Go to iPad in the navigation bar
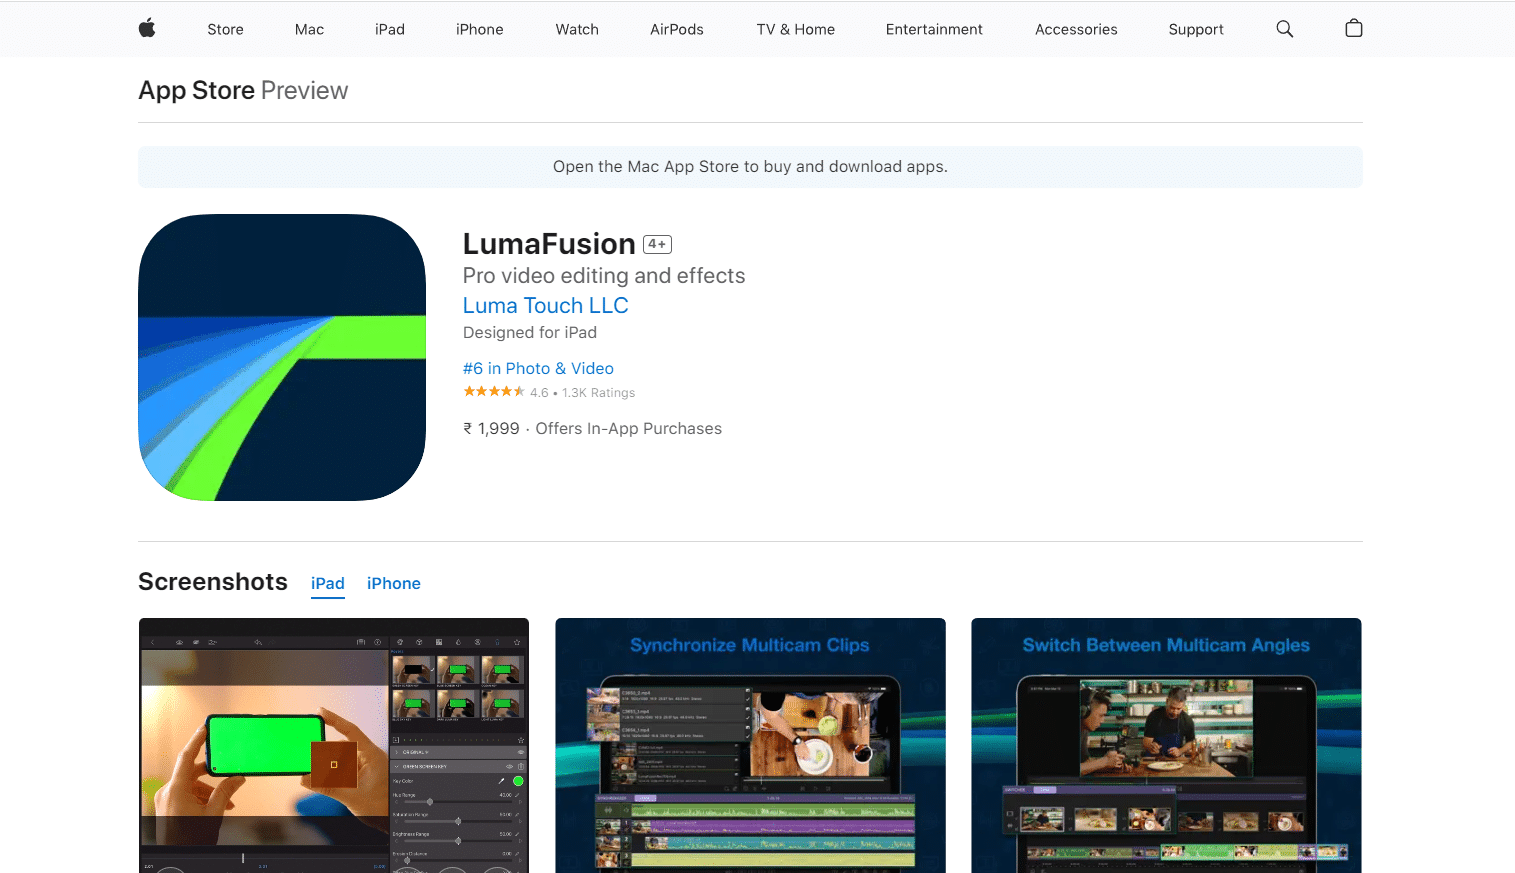This screenshot has height=873, width=1515. (390, 29)
